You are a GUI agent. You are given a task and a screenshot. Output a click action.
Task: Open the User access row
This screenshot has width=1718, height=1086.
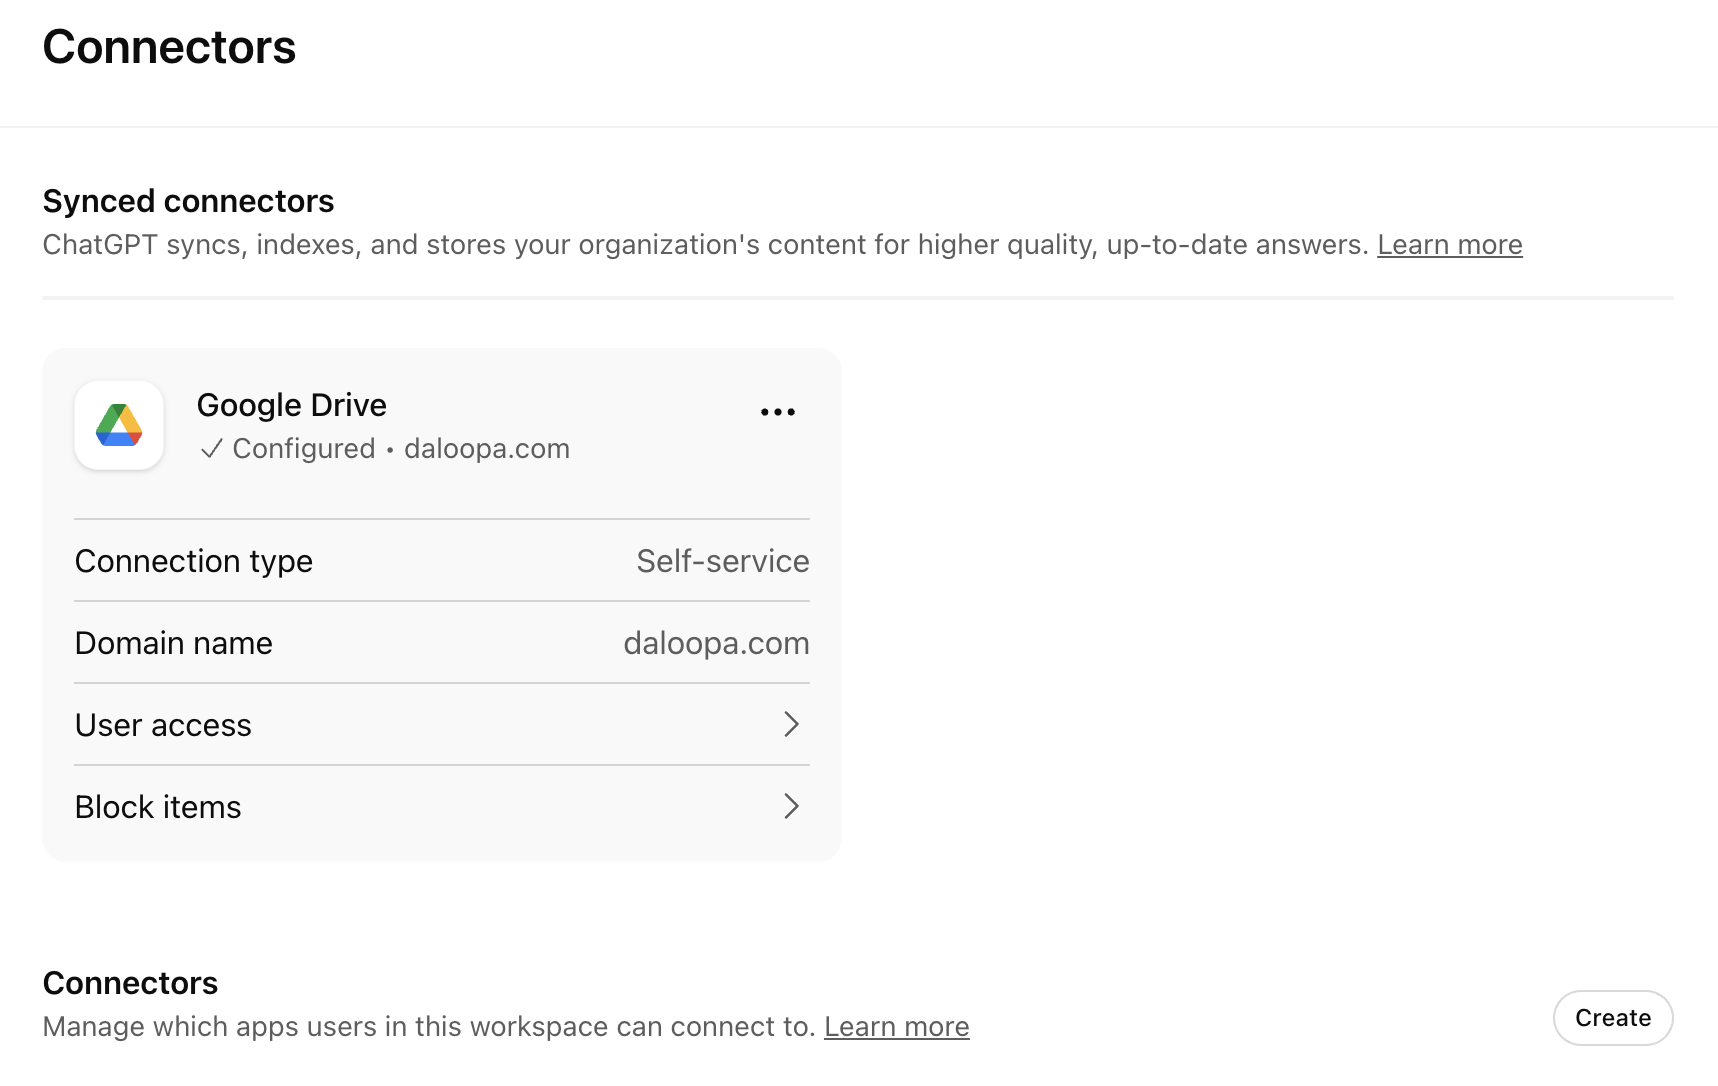pos(442,725)
